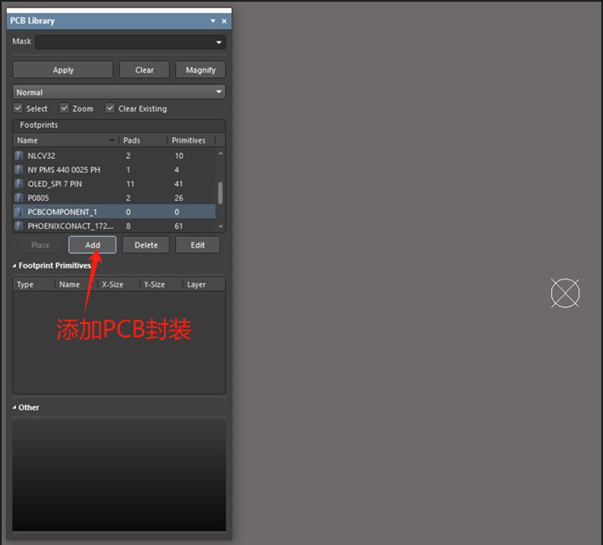Click the OLED_SPI 7 PIN footprint icon
The height and width of the screenshot is (545, 603).
(18, 184)
